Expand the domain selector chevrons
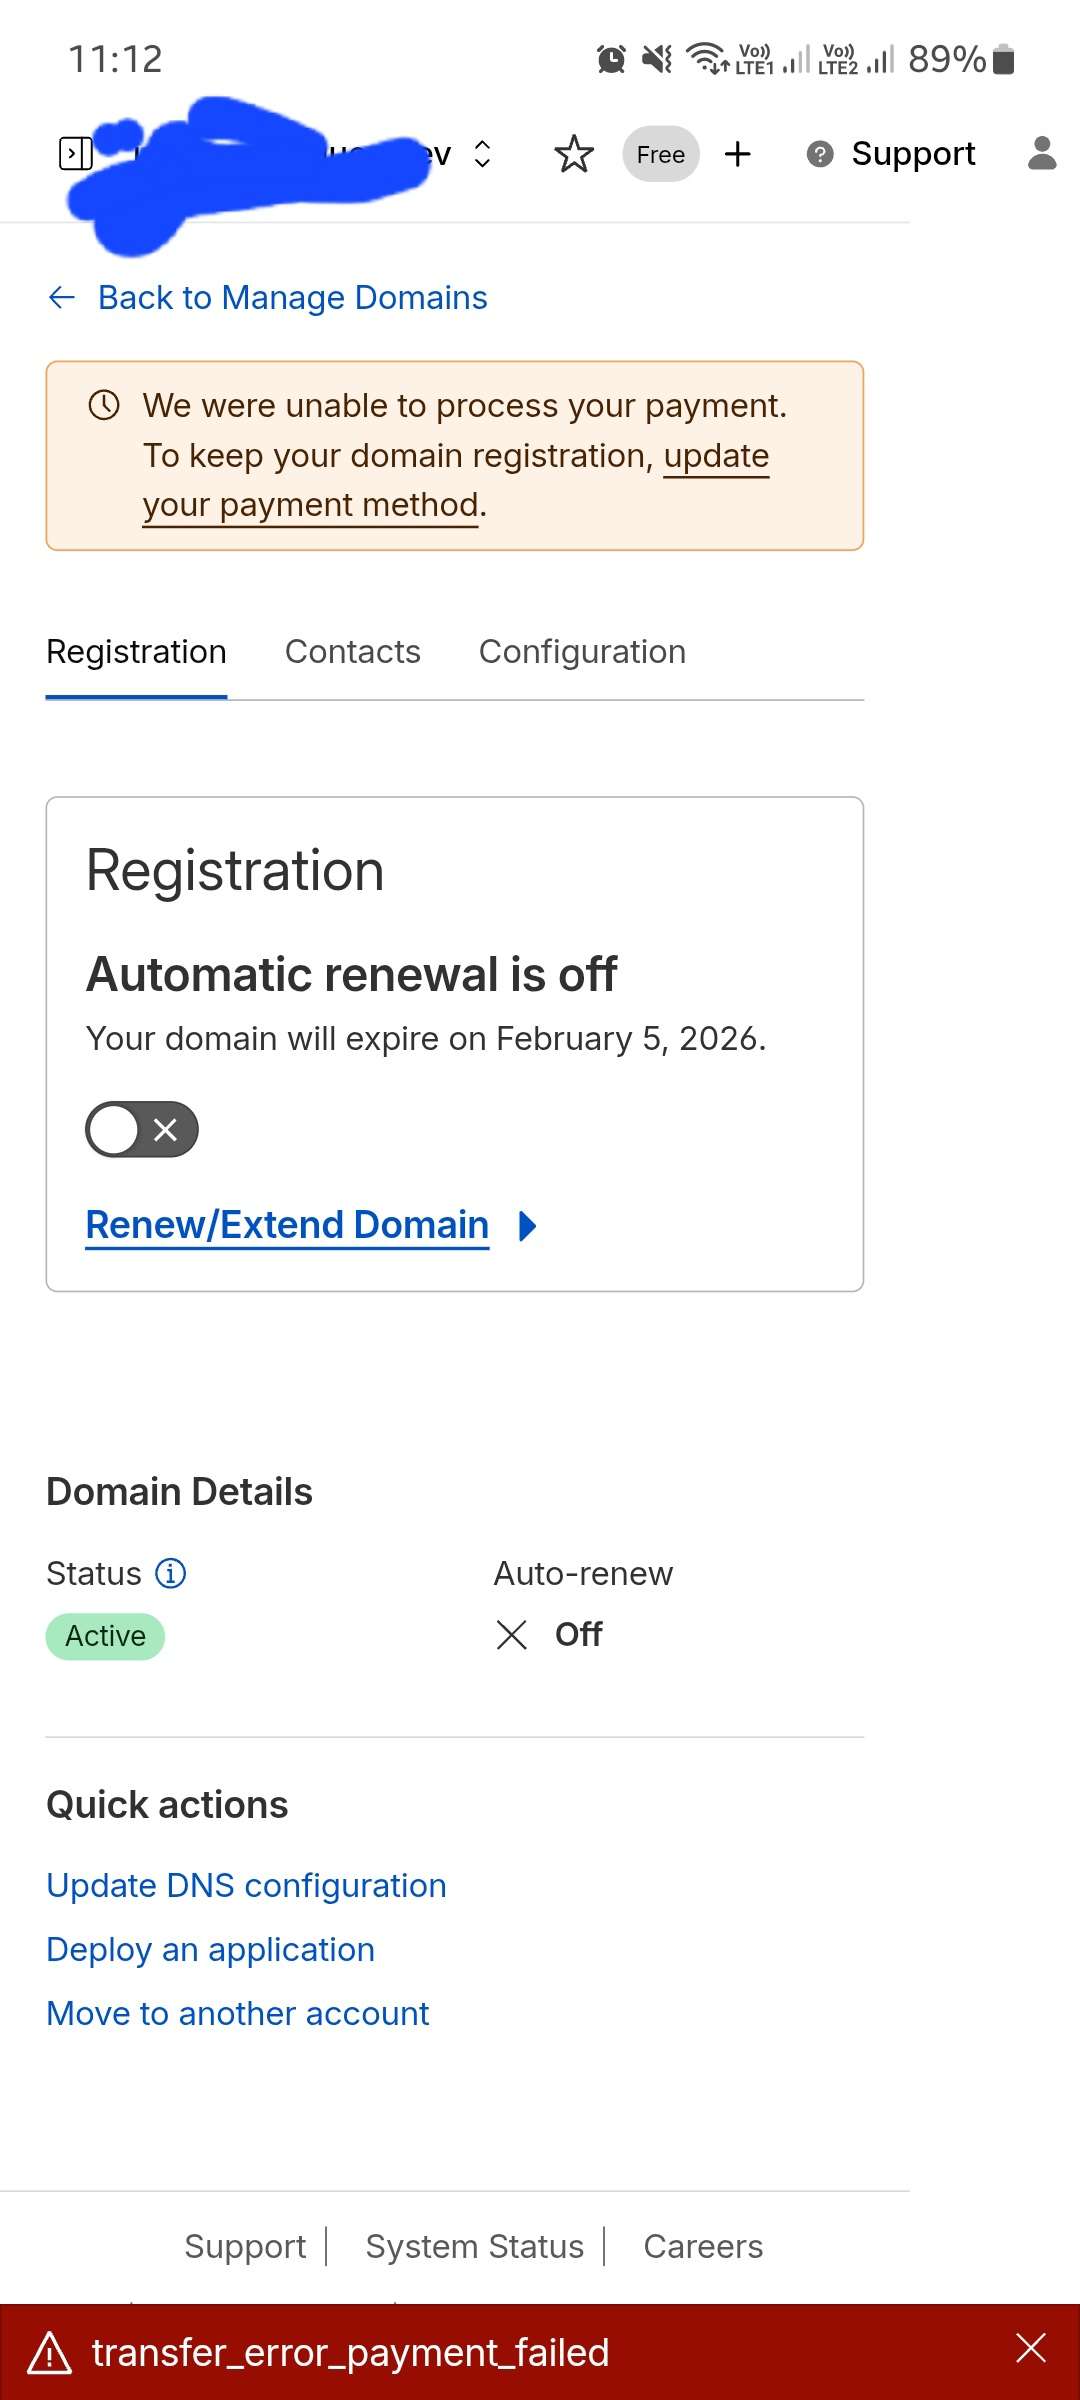The image size is (1080, 2400). (482, 154)
